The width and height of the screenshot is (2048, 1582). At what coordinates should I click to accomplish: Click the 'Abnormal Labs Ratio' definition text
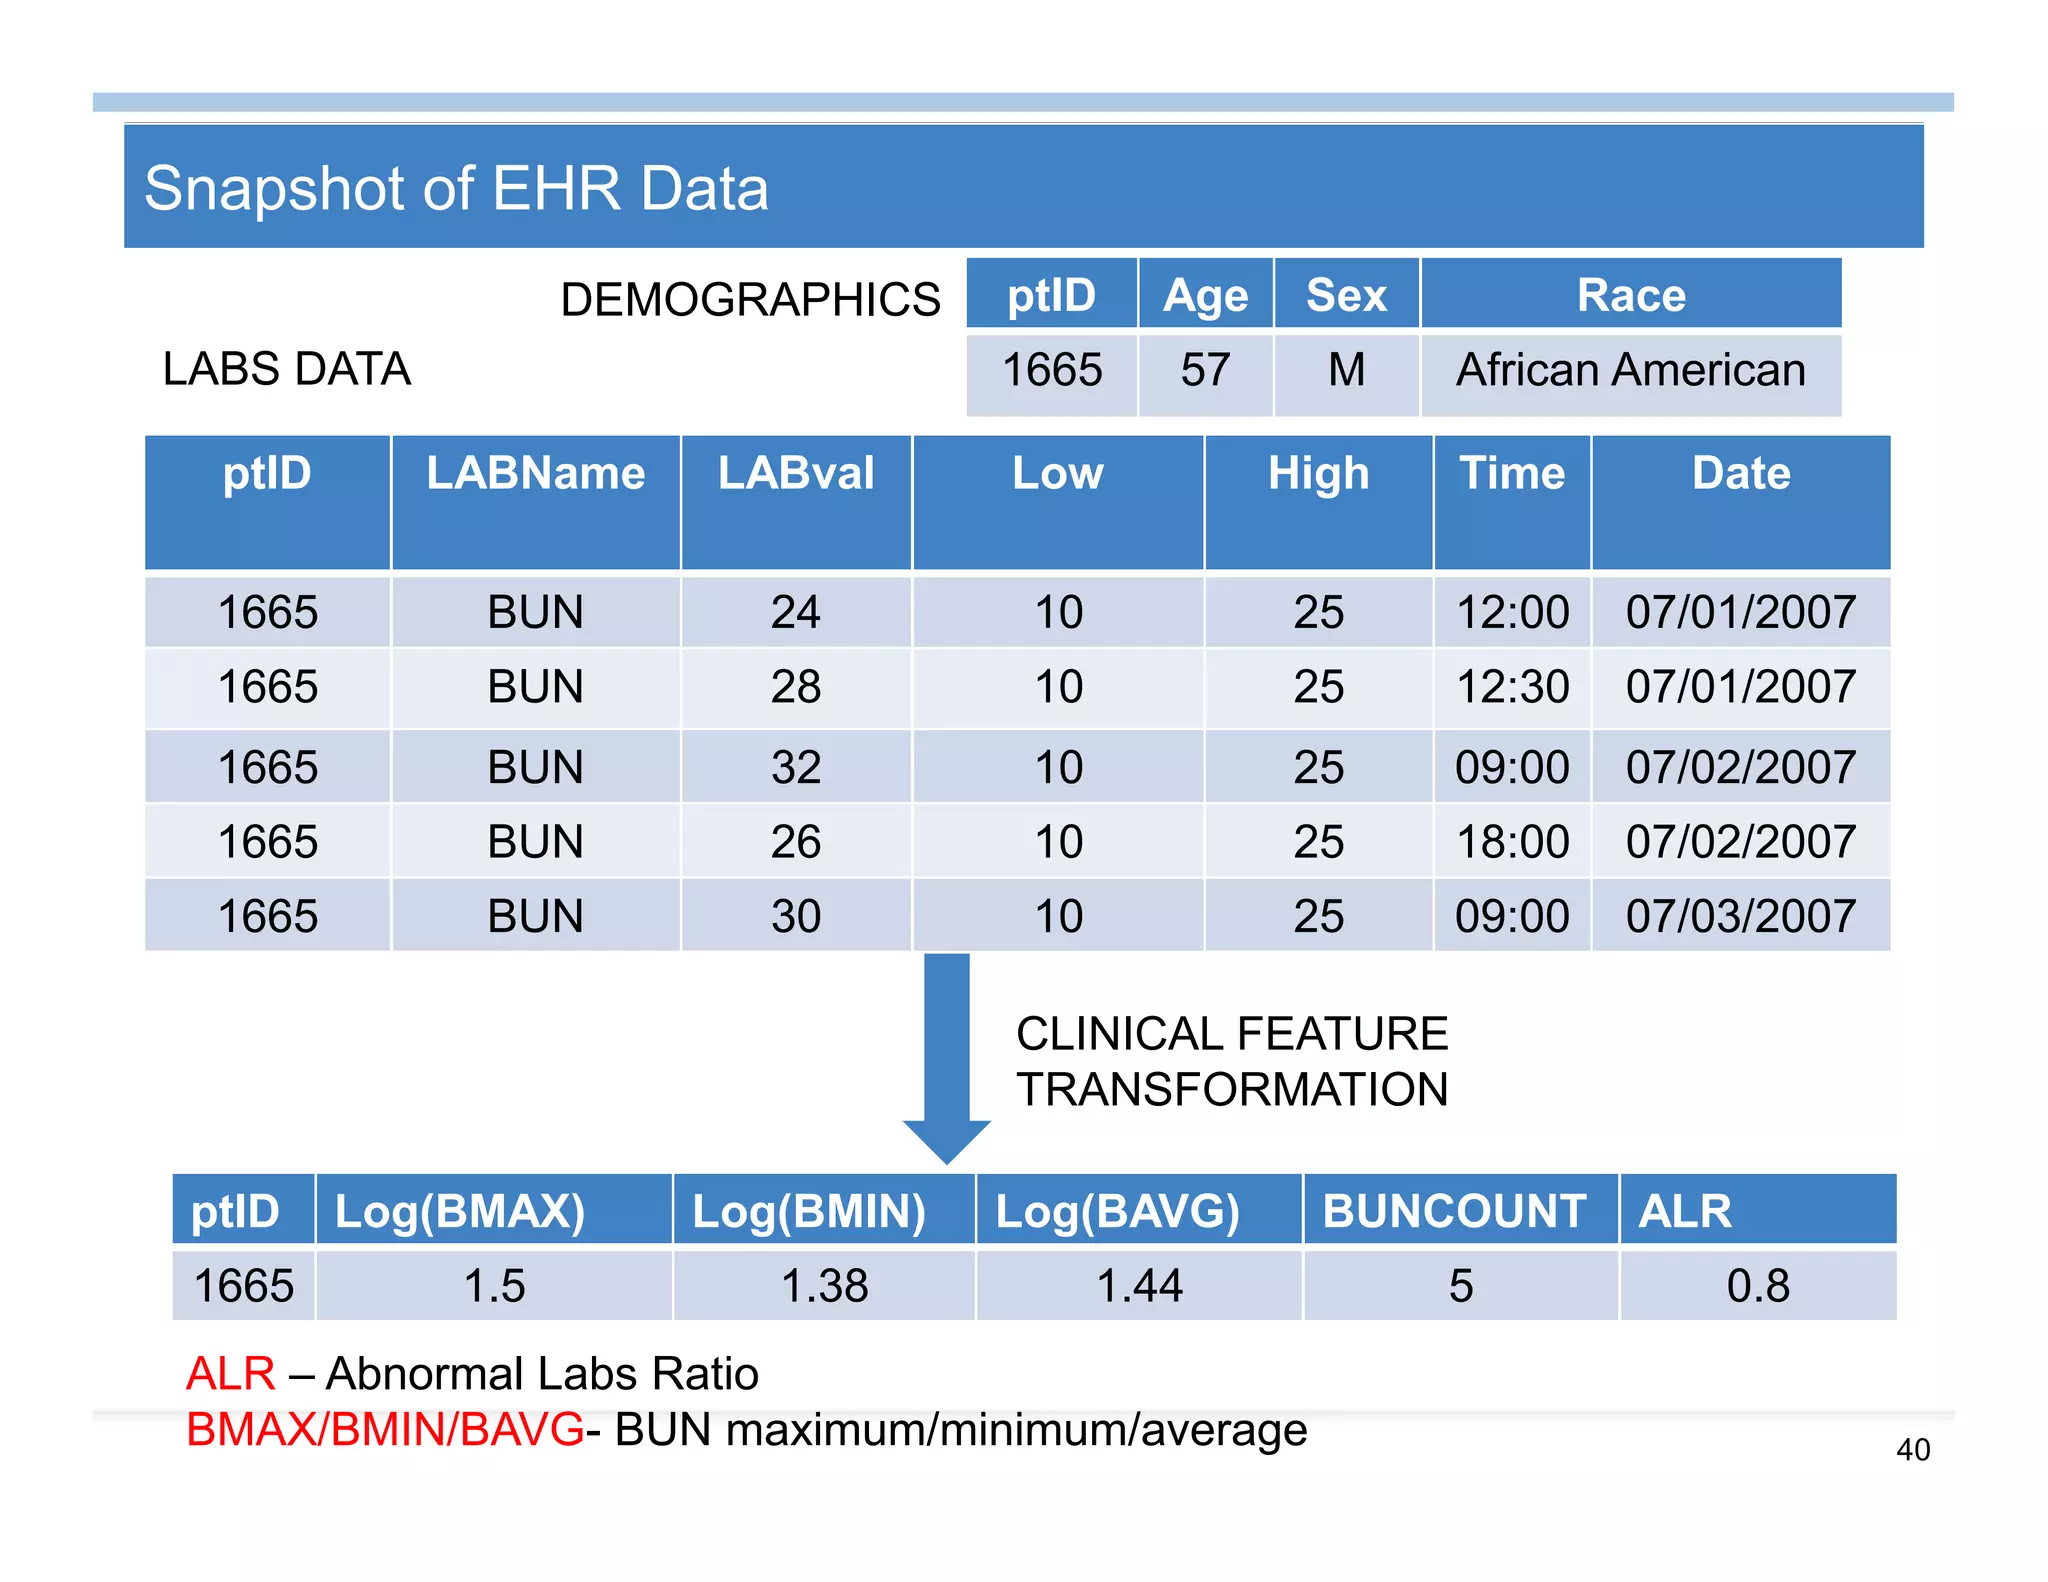[542, 1373]
